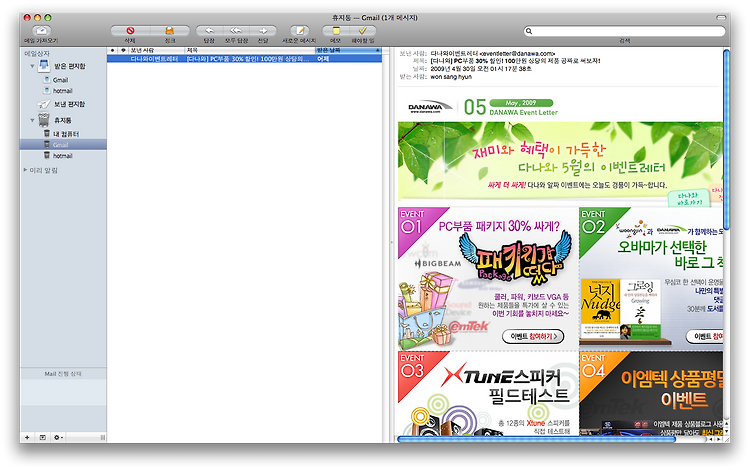Select the 받은 편지함 inbox mailbox

click(x=63, y=66)
